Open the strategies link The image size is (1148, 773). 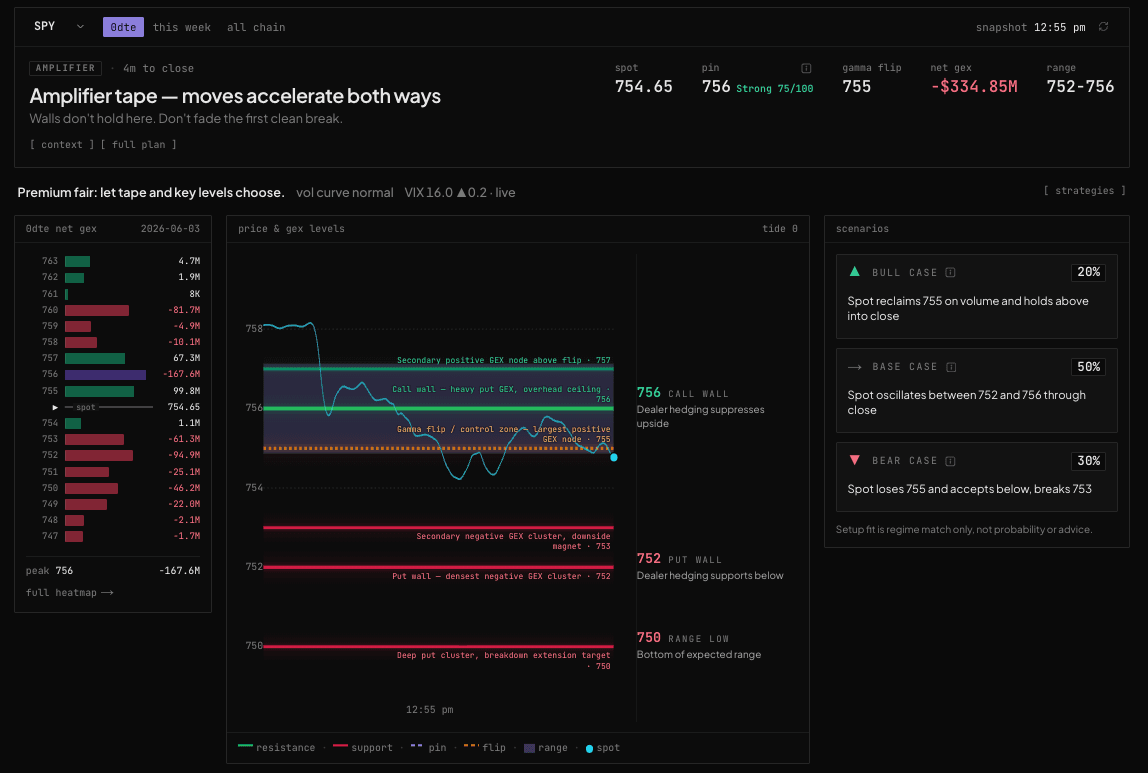tap(1084, 190)
